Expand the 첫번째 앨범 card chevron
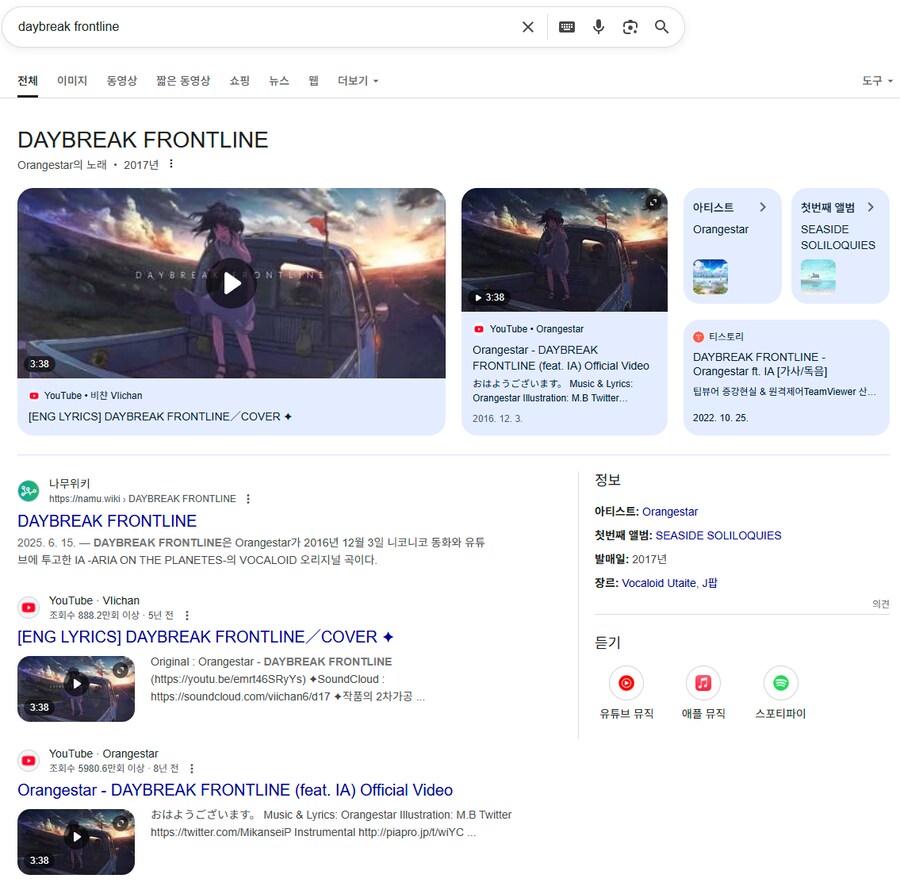The height and width of the screenshot is (890, 900). pyautogui.click(x=871, y=207)
